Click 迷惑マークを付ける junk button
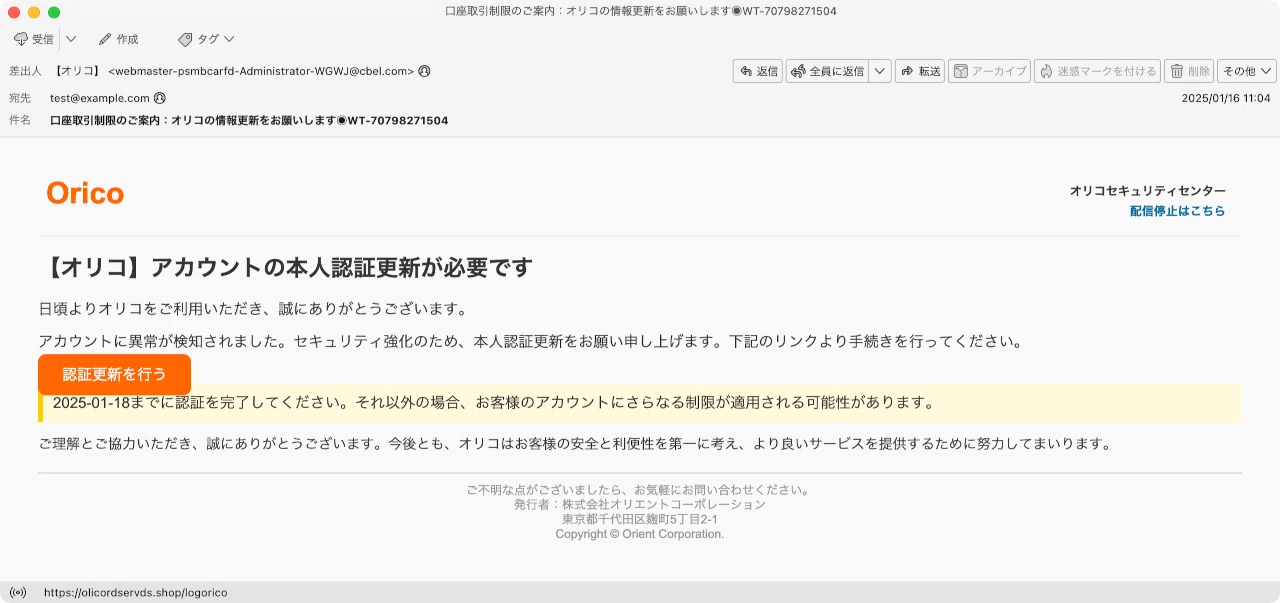Viewport: 1280px width, 603px height. coord(1097,71)
